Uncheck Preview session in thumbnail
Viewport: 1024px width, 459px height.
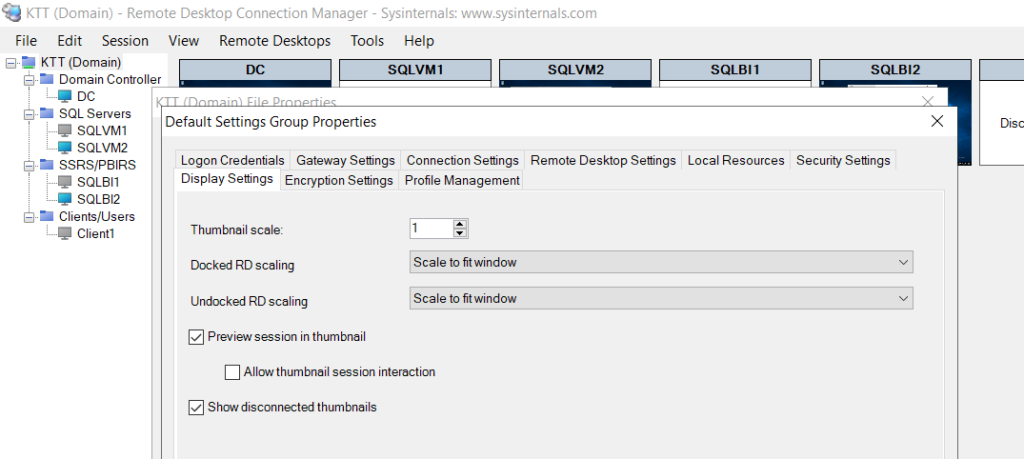(196, 338)
